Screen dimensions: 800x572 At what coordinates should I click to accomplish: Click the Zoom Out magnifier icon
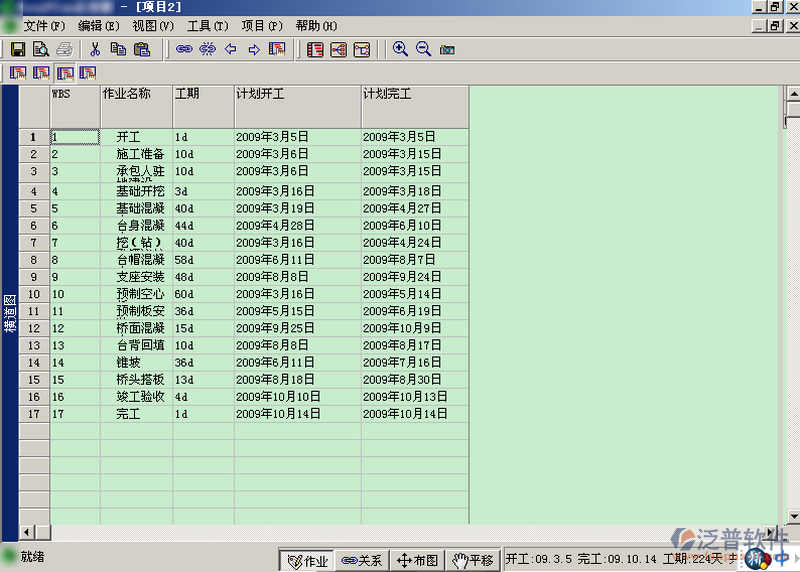coord(423,49)
